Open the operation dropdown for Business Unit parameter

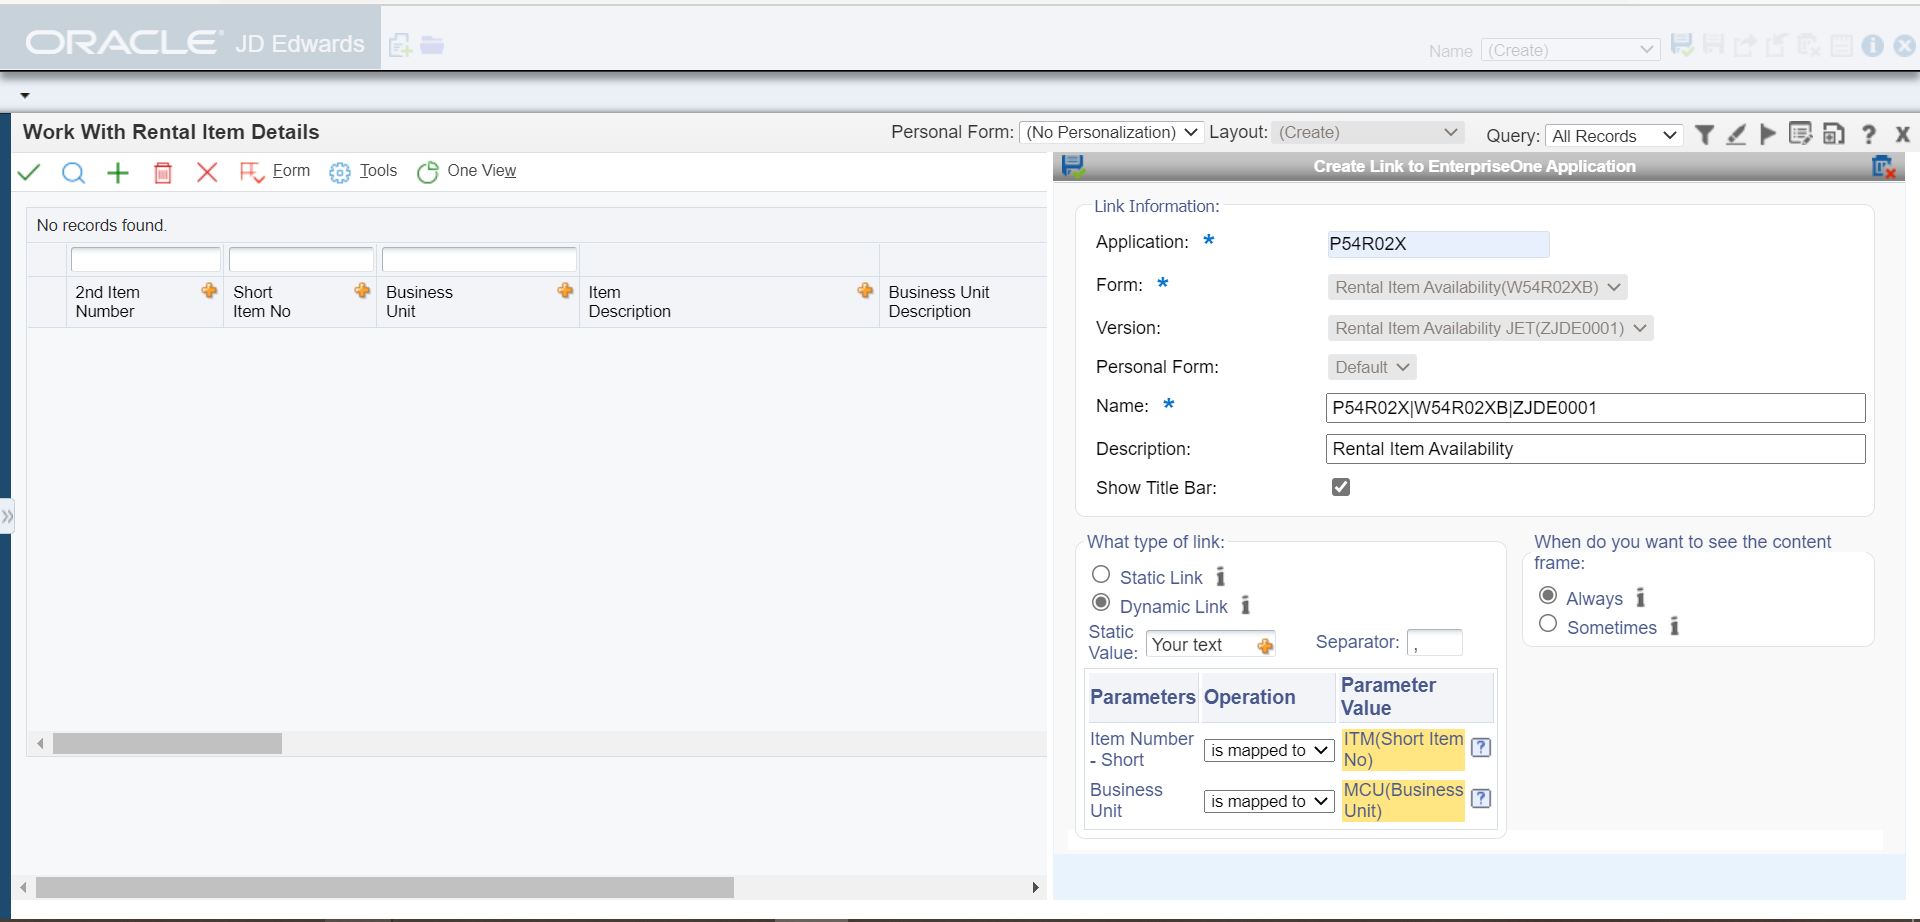coord(1269,801)
